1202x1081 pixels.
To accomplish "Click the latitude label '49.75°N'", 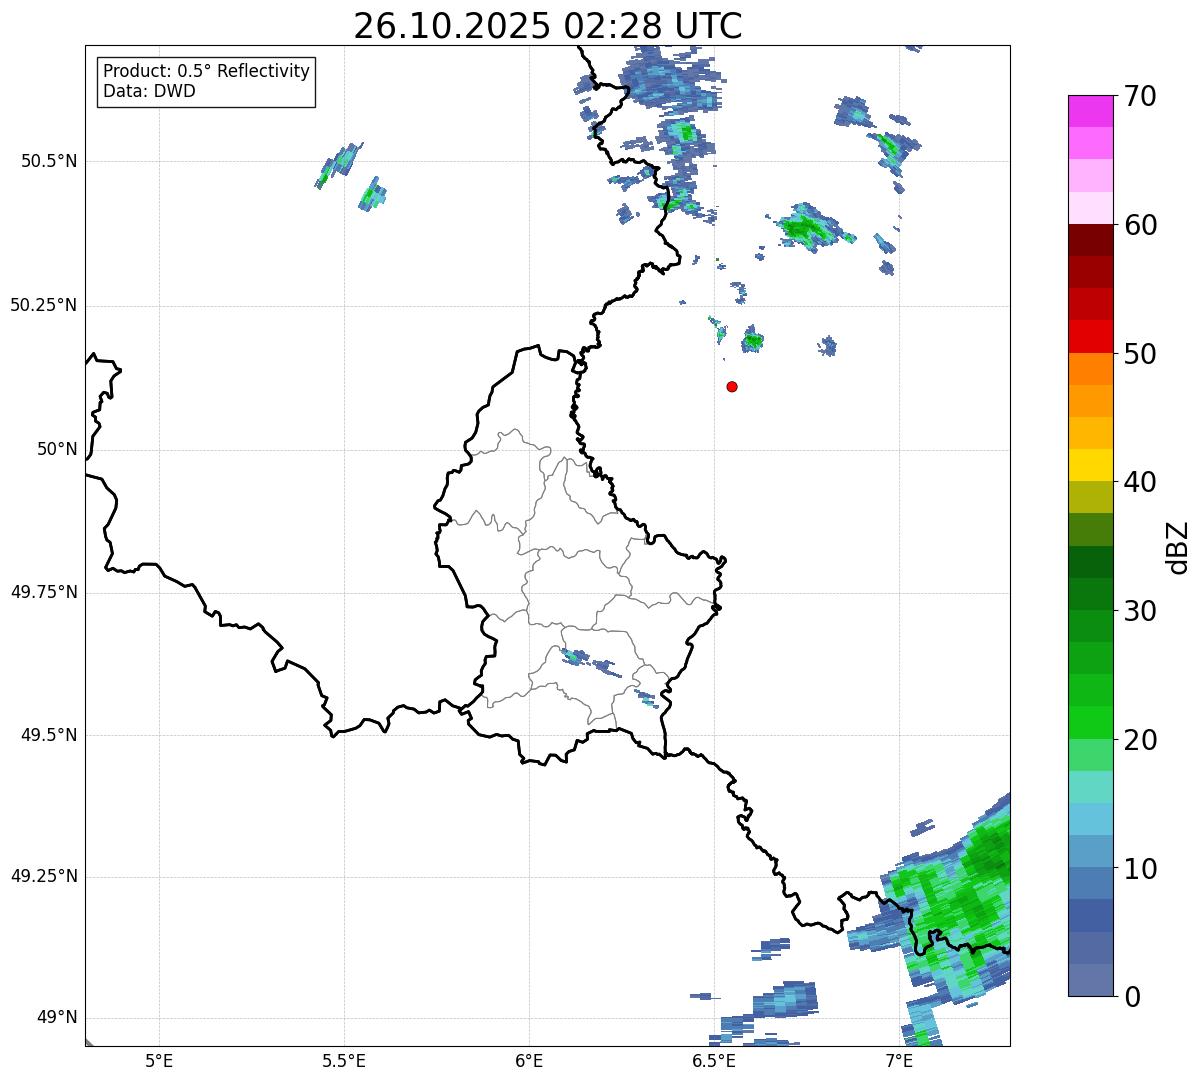I will pyautogui.click(x=44, y=592).
